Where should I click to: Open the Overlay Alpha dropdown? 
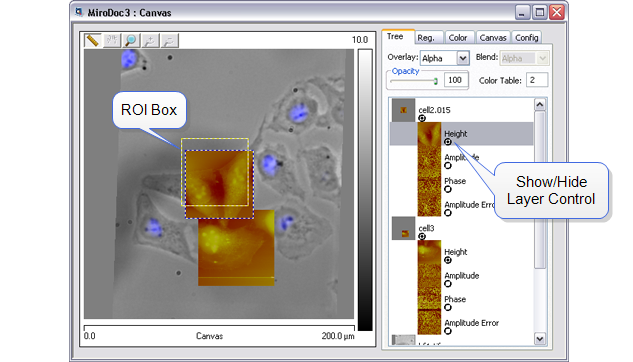463,58
